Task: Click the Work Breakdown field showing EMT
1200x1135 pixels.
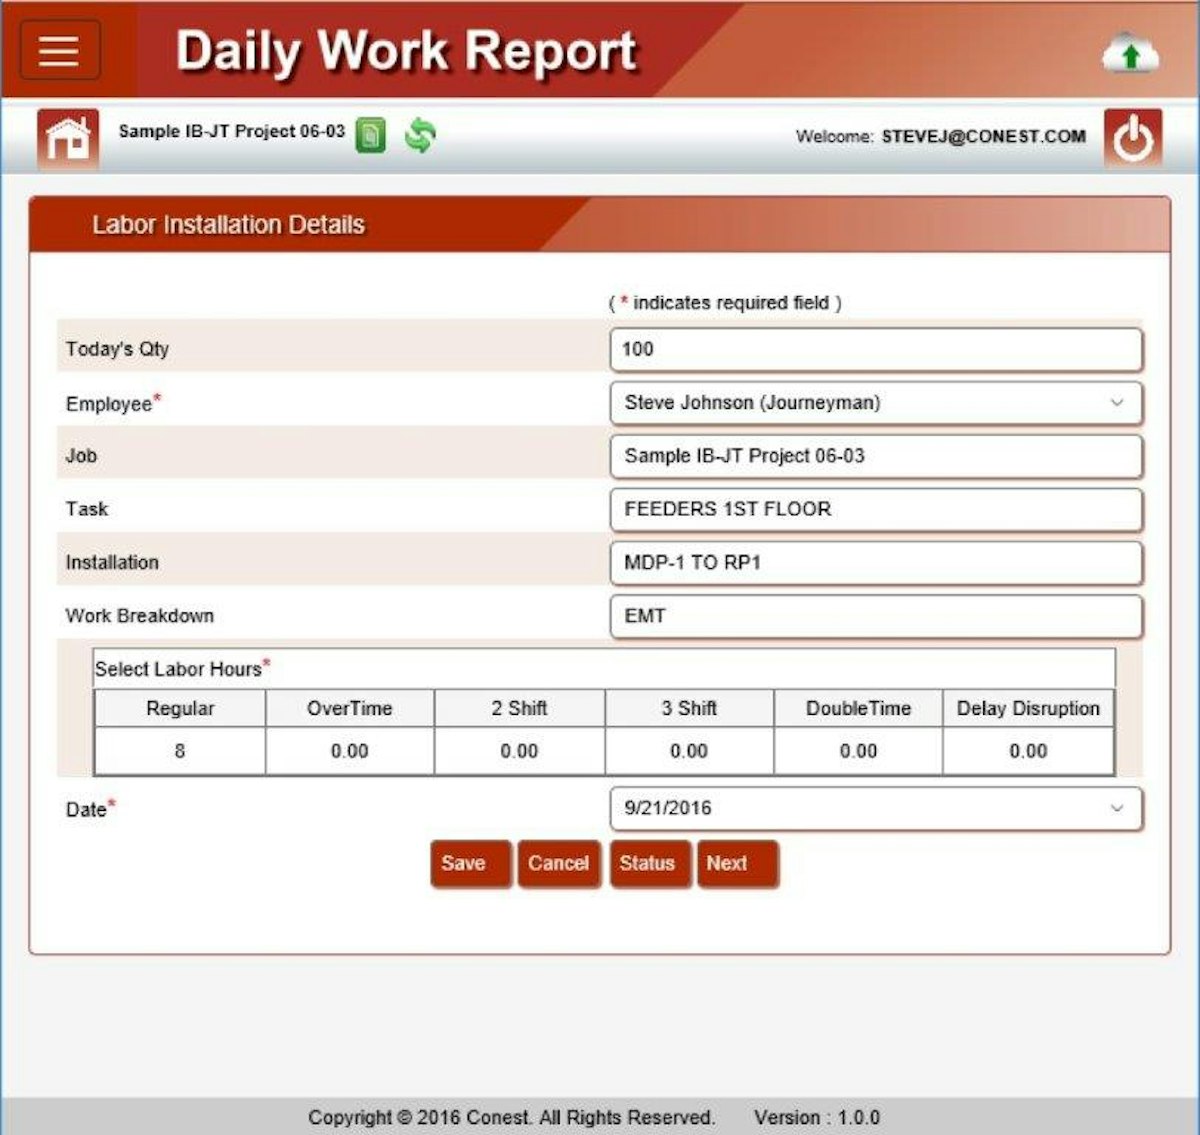Action: click(x=875, y=617)
